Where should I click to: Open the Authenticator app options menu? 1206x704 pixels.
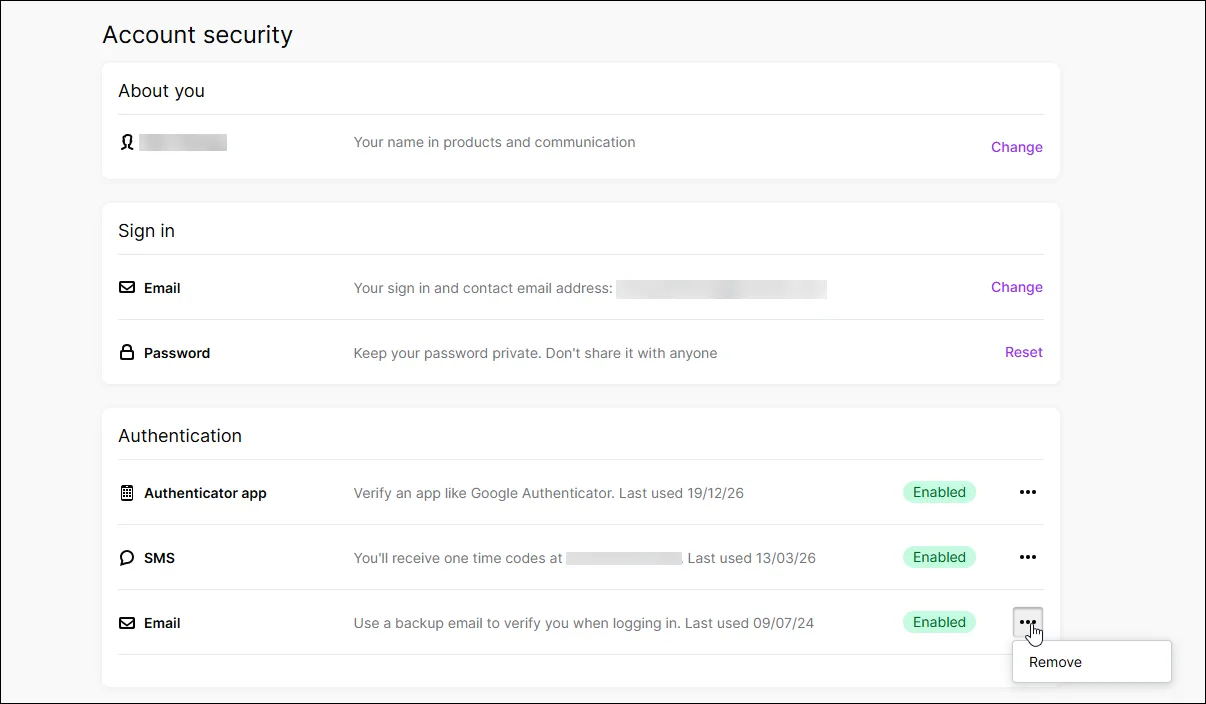pos(1028,492)
